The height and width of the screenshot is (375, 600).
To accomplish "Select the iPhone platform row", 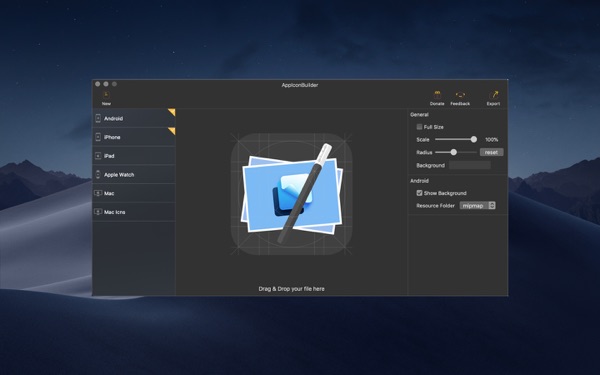I will pyautogui.click(x=134, y=137).
